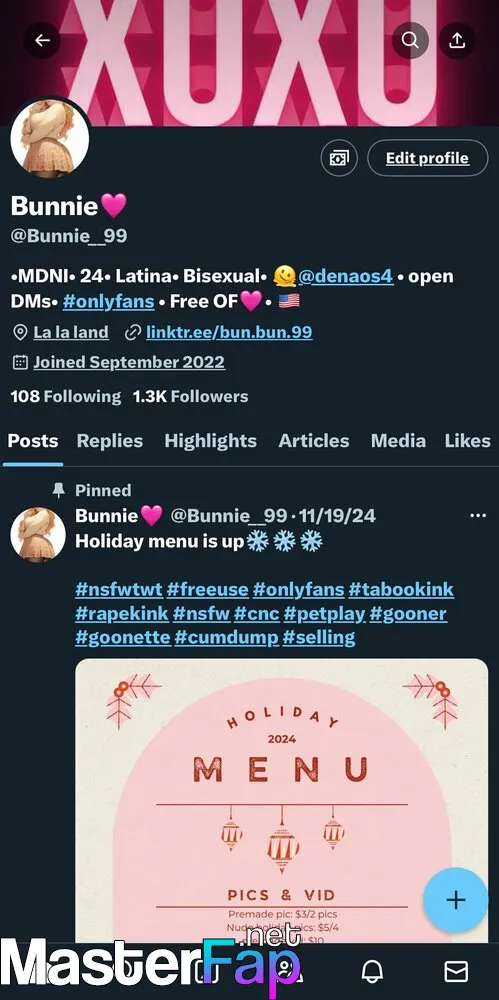
Task: View the 108 Following list
Action: pos(65,397)
